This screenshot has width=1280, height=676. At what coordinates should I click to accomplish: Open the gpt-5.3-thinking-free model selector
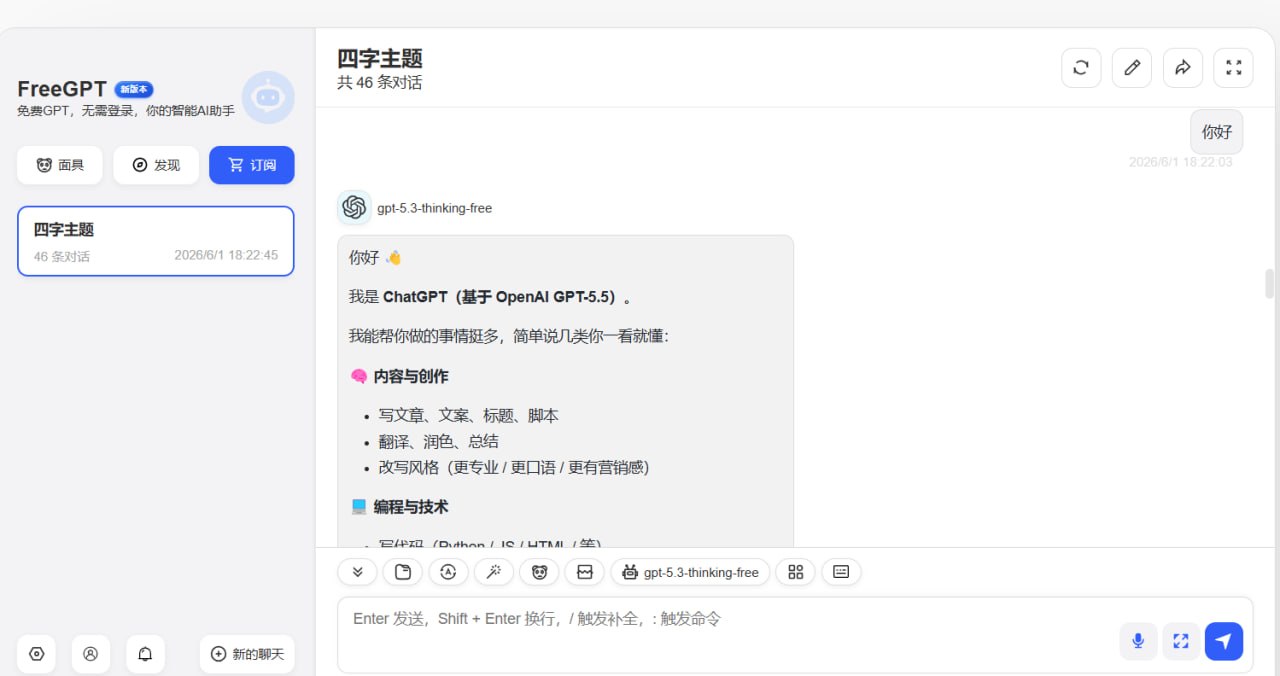tap(690, 572)
